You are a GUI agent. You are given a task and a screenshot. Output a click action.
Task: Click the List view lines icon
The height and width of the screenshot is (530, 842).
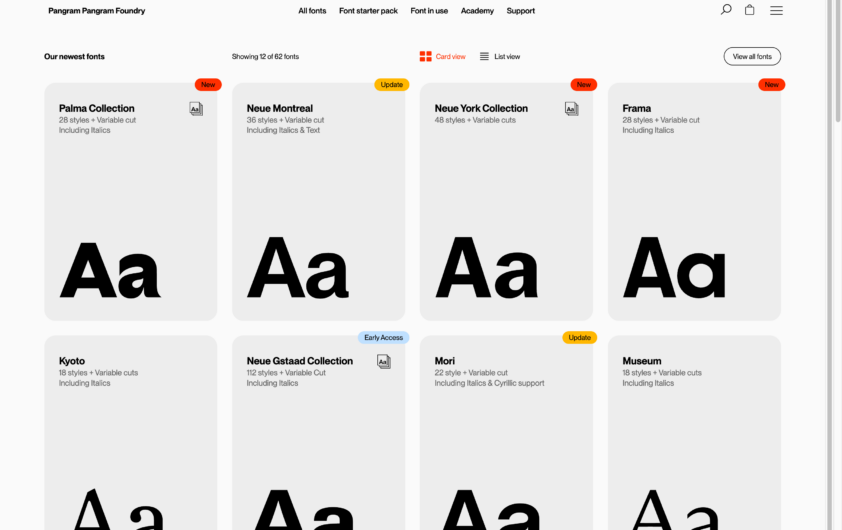pos(484,56)
